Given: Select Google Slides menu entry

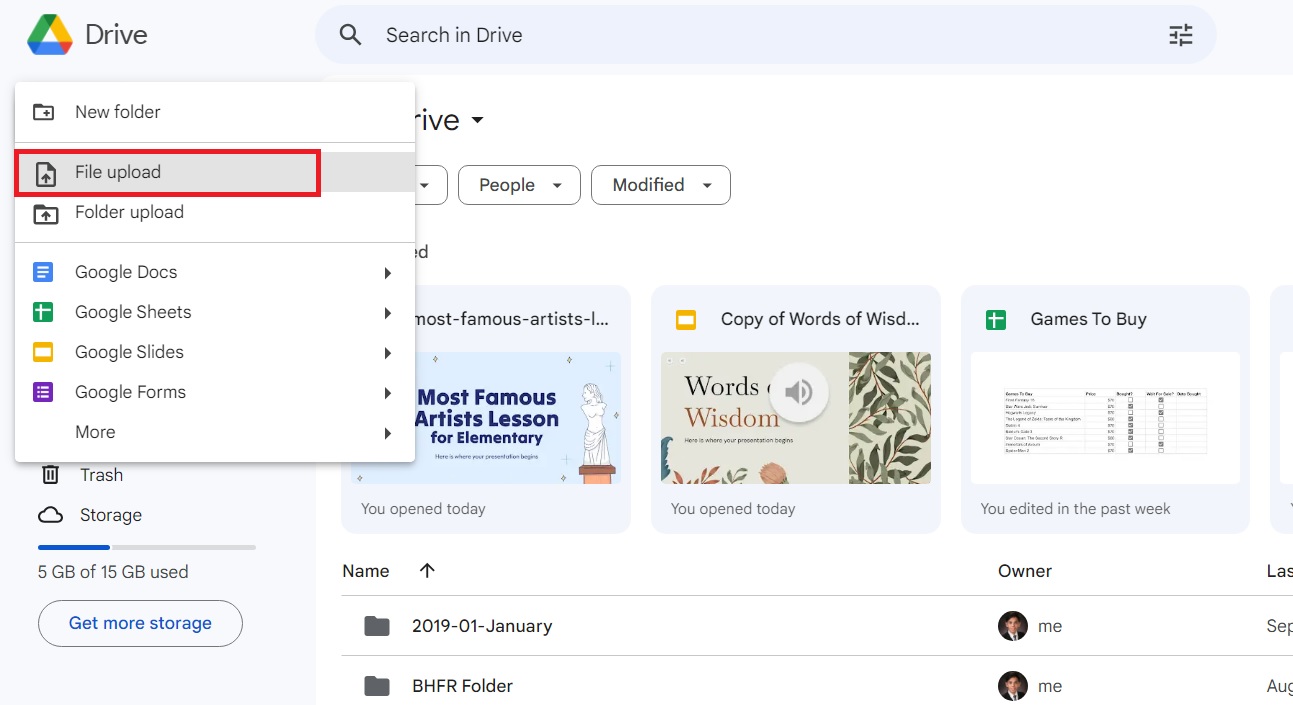Looking at the screenshot, I should point(215,352).
